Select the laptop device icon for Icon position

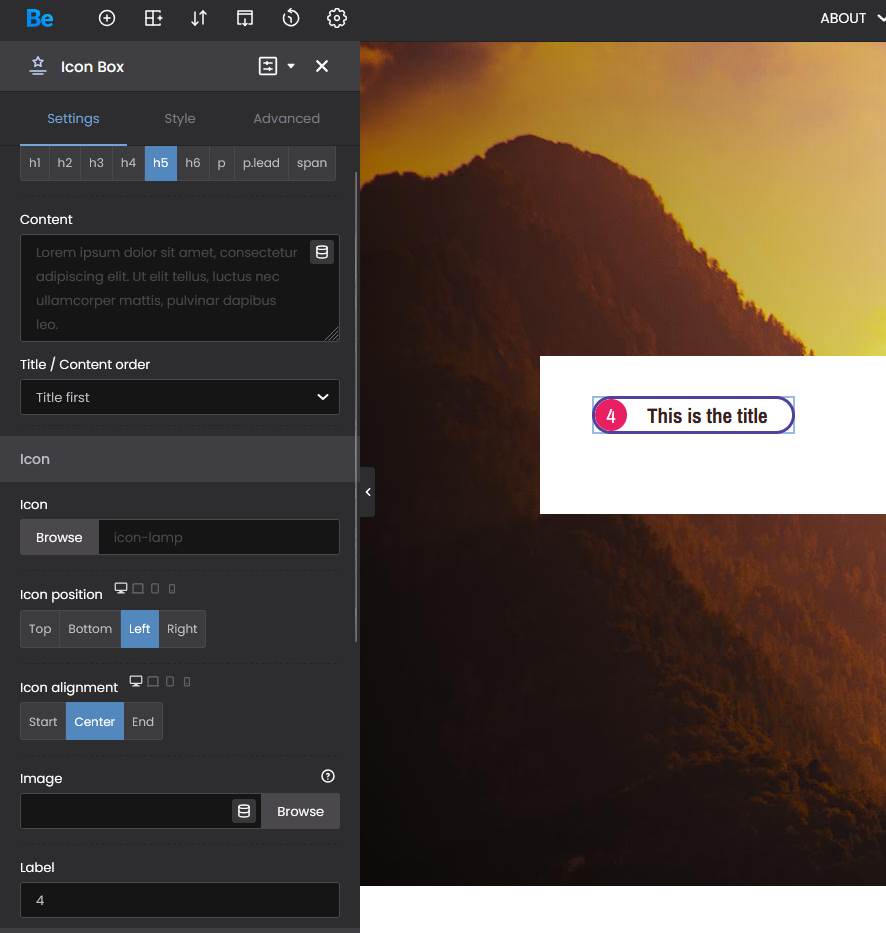(x=138, y=589)
